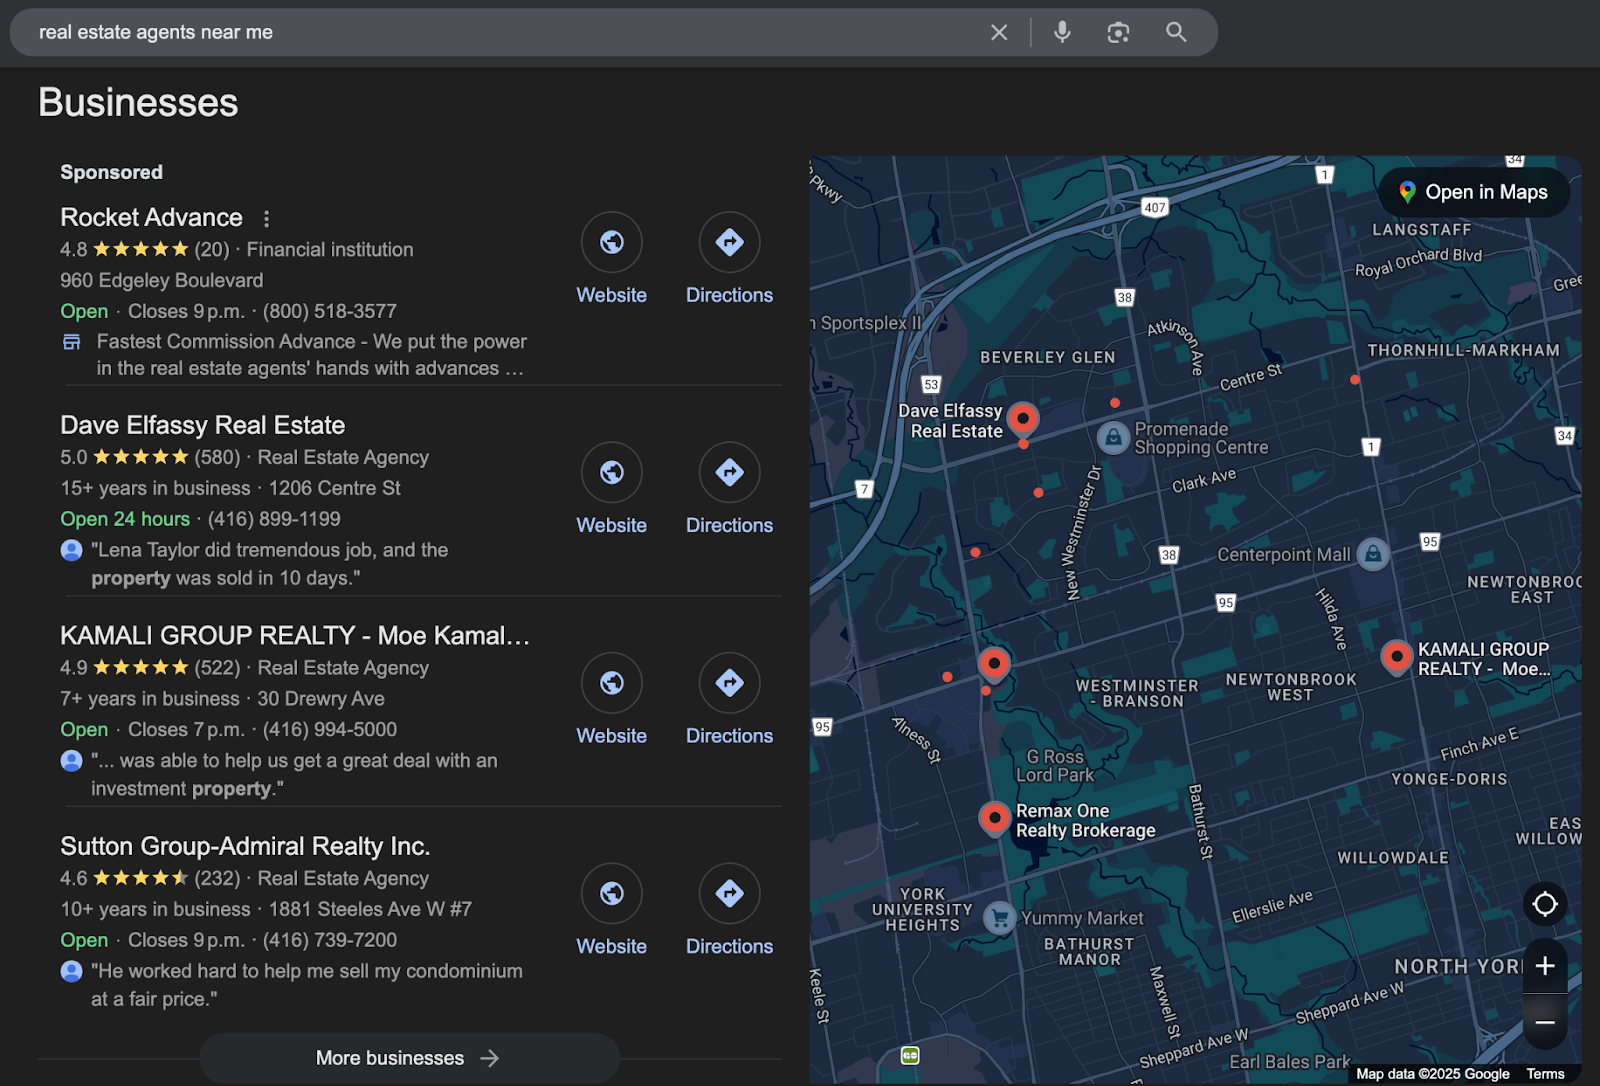
Task: Open Google Lens image search icon
Action: [x=1118, y=32]
